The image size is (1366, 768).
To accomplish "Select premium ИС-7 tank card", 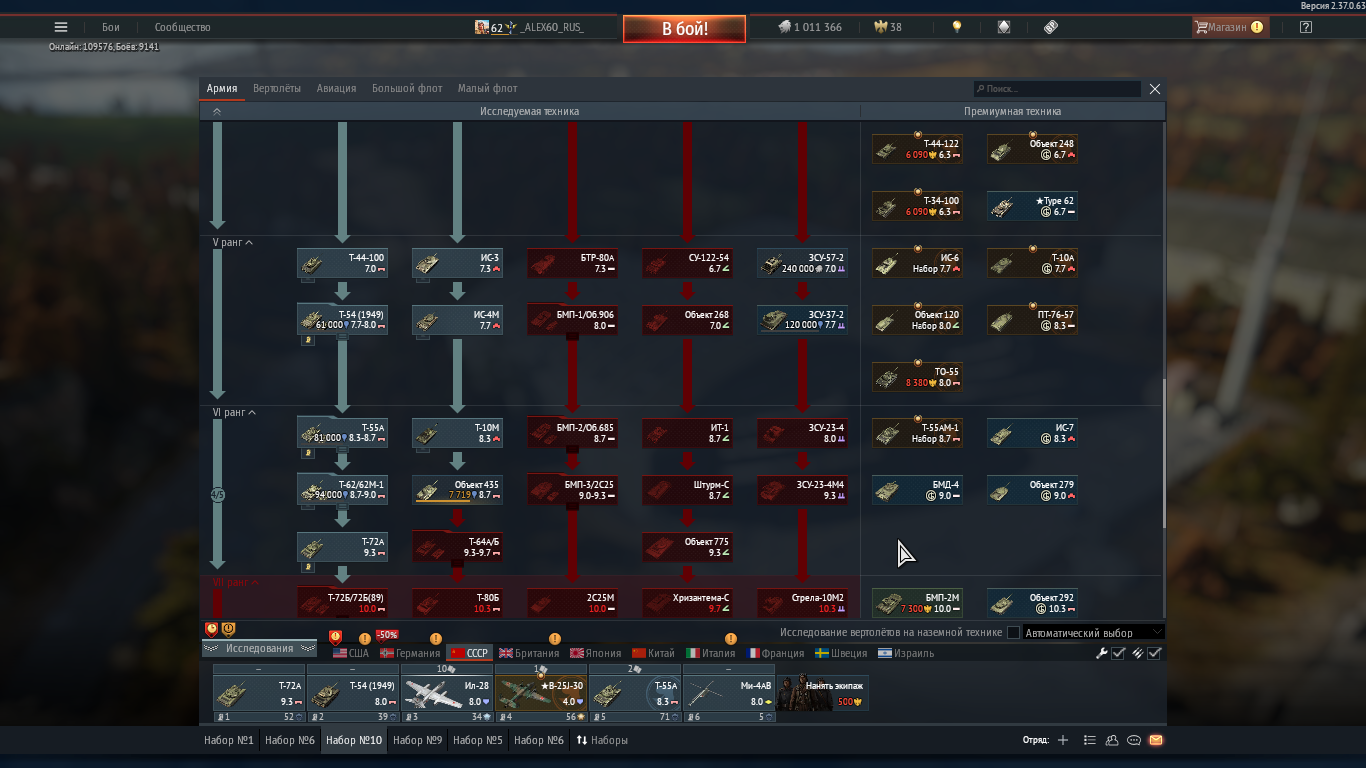I will (x=1033, y=433).
